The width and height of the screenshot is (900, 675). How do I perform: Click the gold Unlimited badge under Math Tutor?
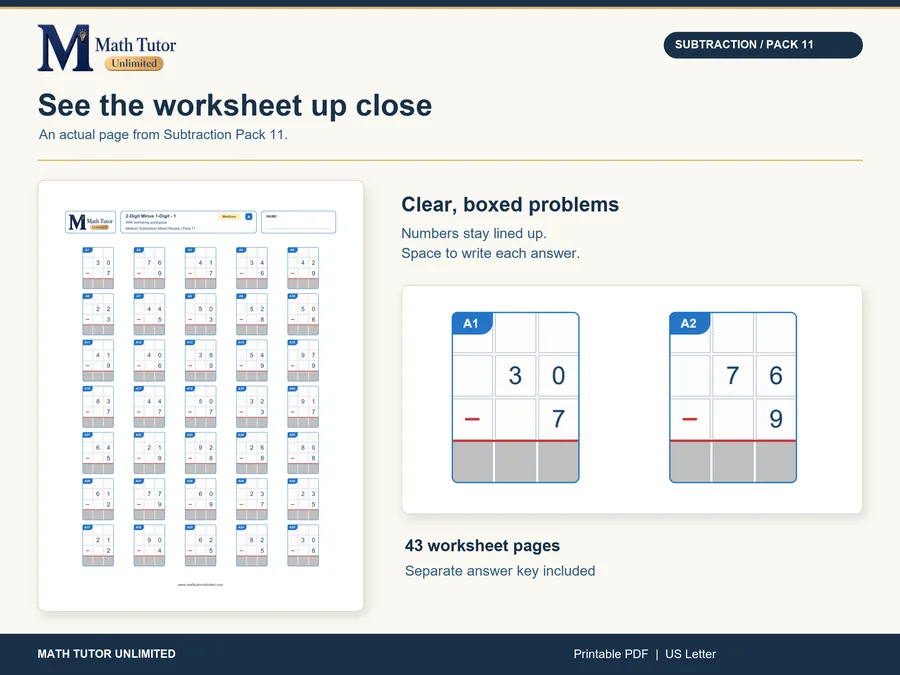134,63
